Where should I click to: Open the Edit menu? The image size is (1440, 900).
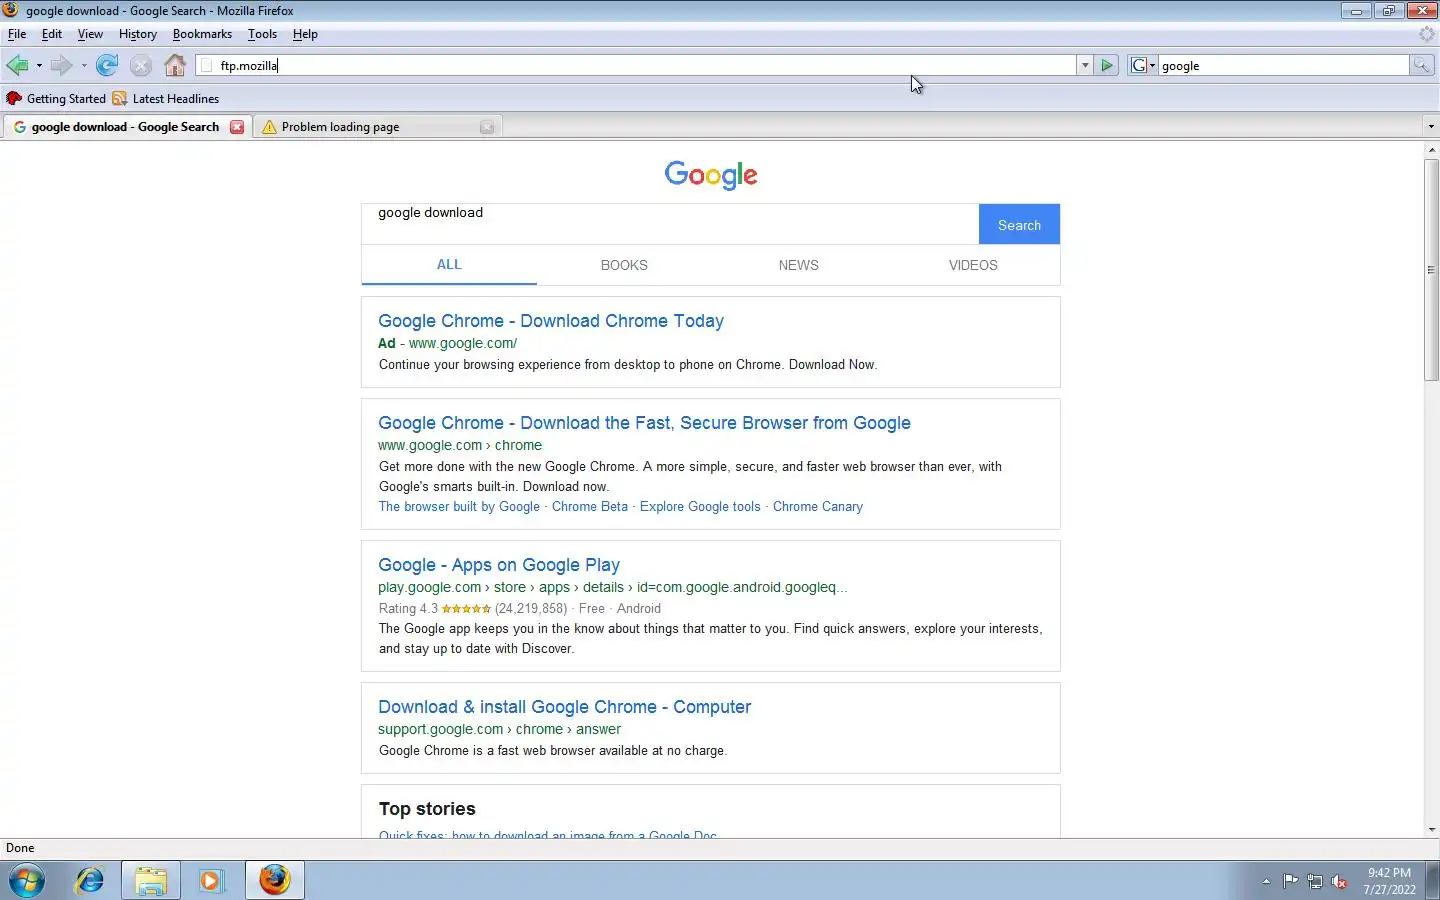52,34
